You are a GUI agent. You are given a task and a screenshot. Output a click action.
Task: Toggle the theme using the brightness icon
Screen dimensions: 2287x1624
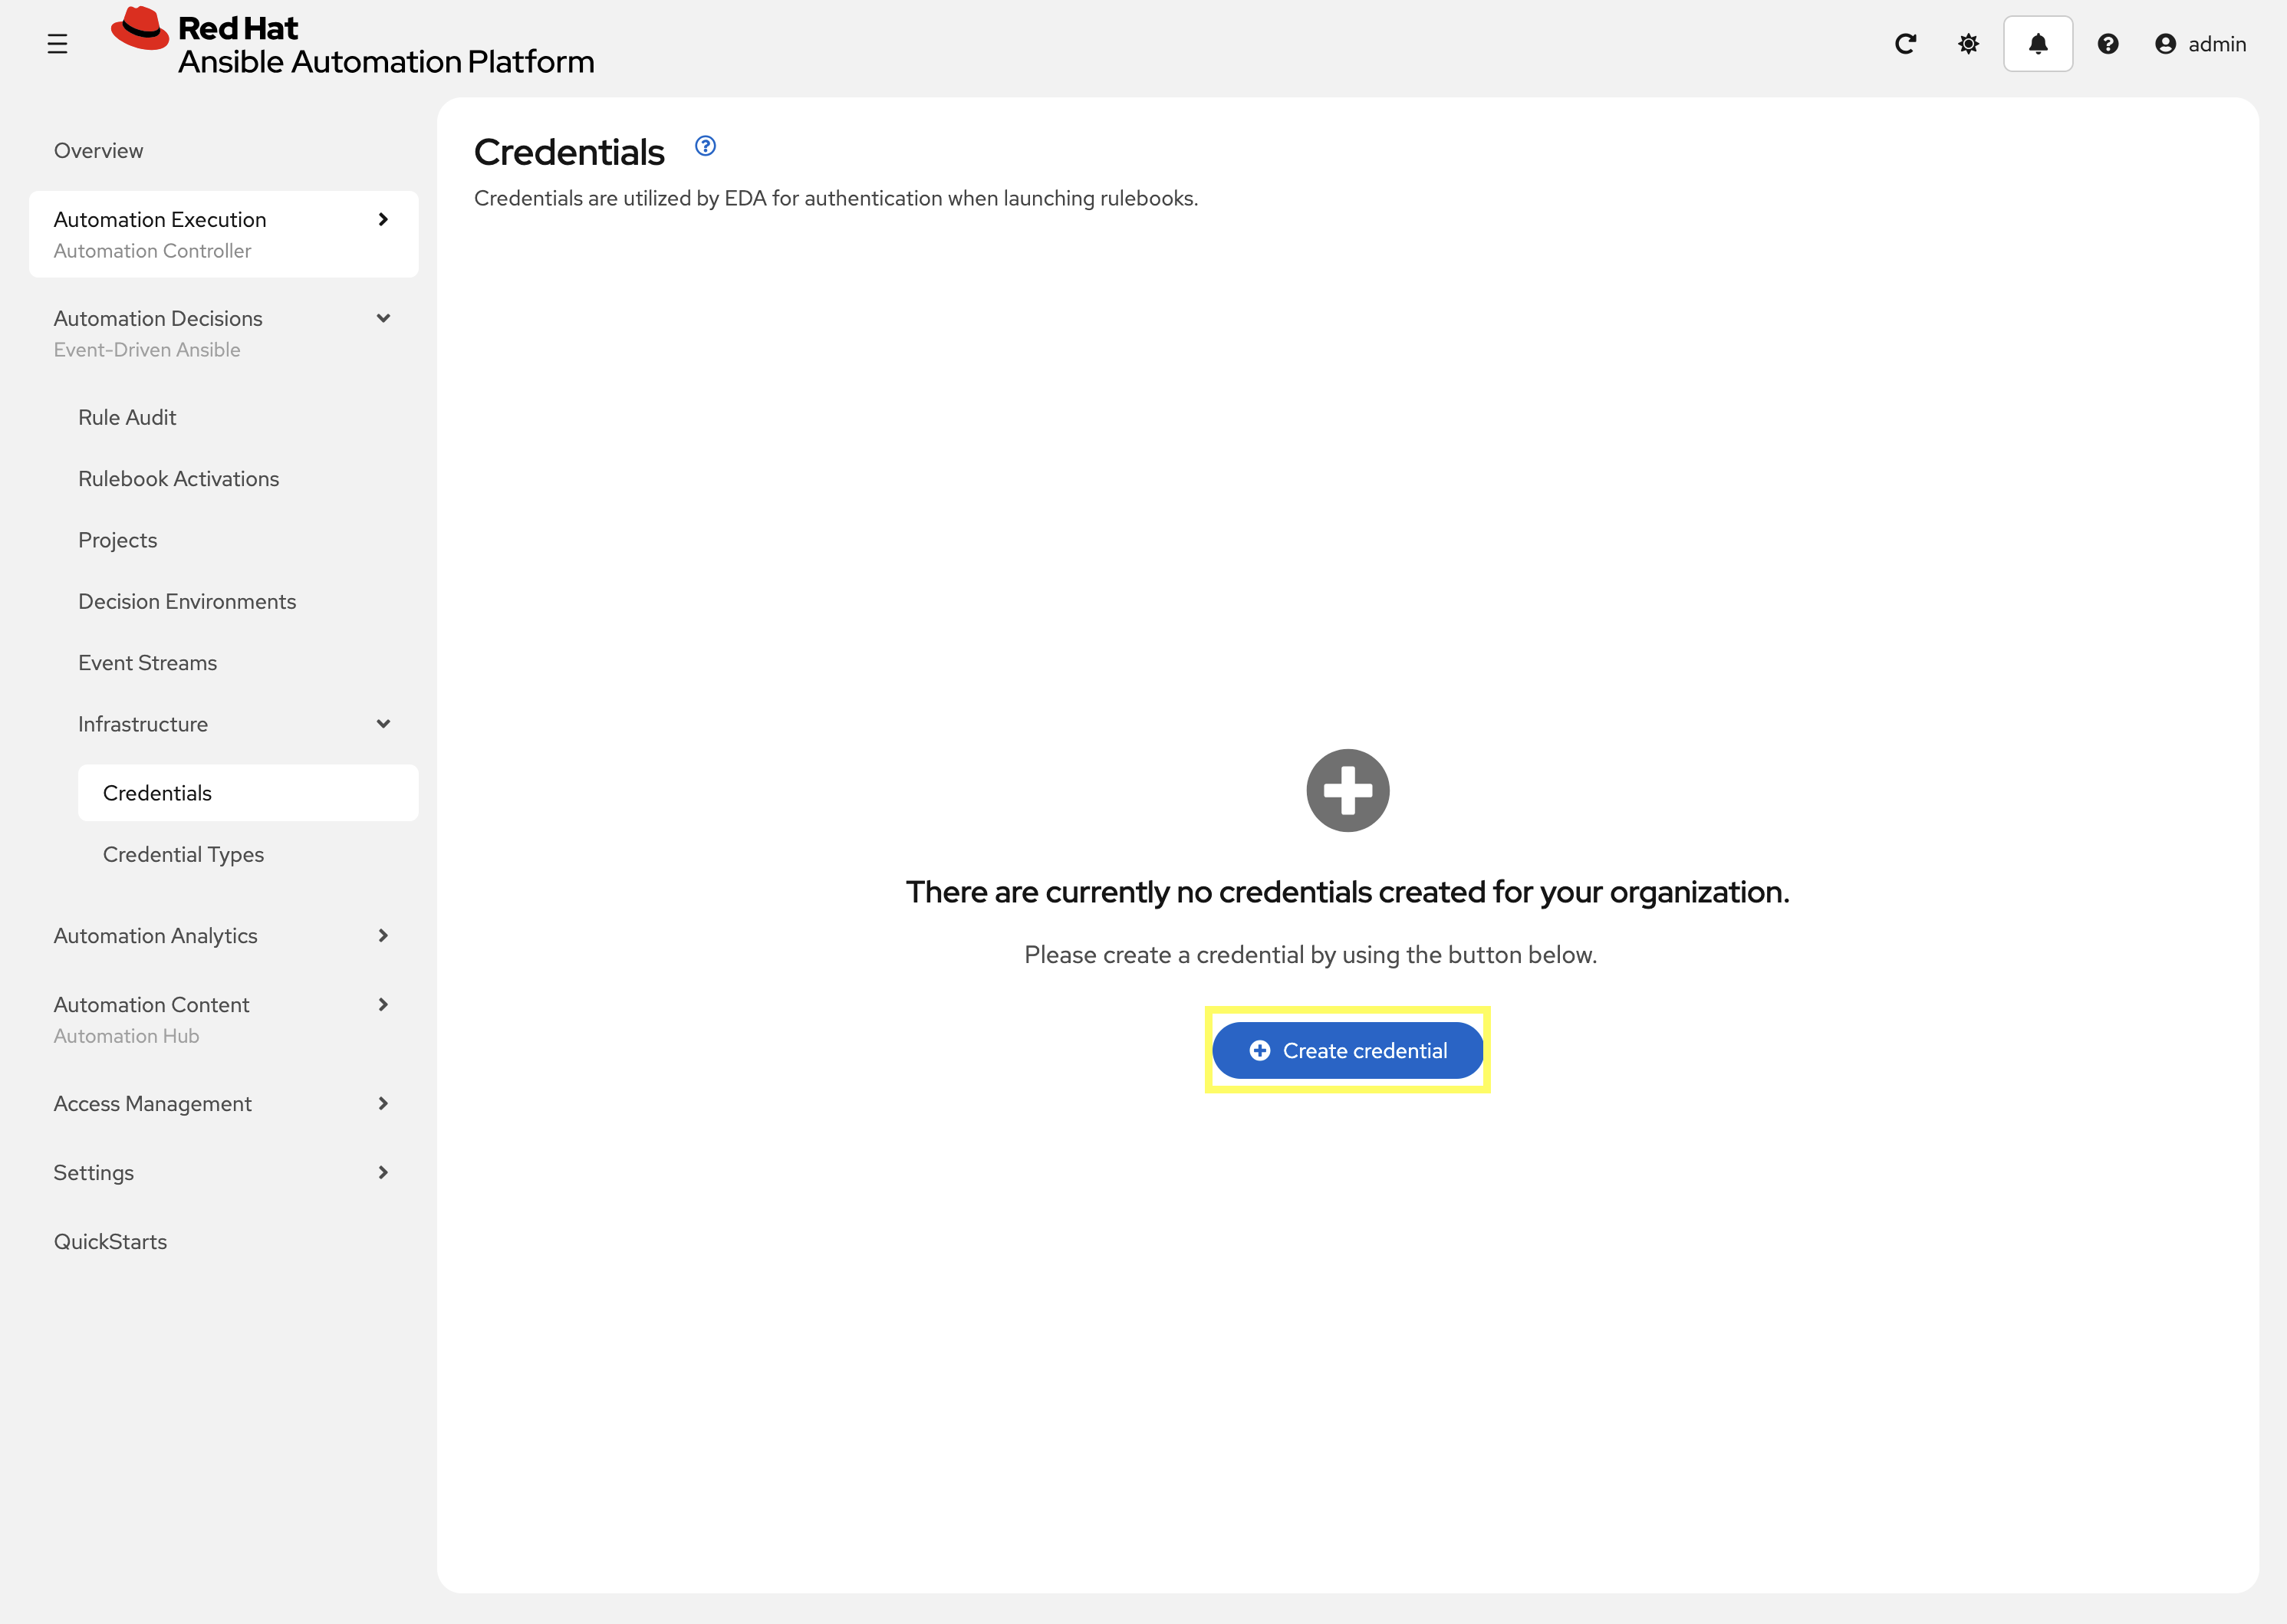click(x=1967, y=44)
